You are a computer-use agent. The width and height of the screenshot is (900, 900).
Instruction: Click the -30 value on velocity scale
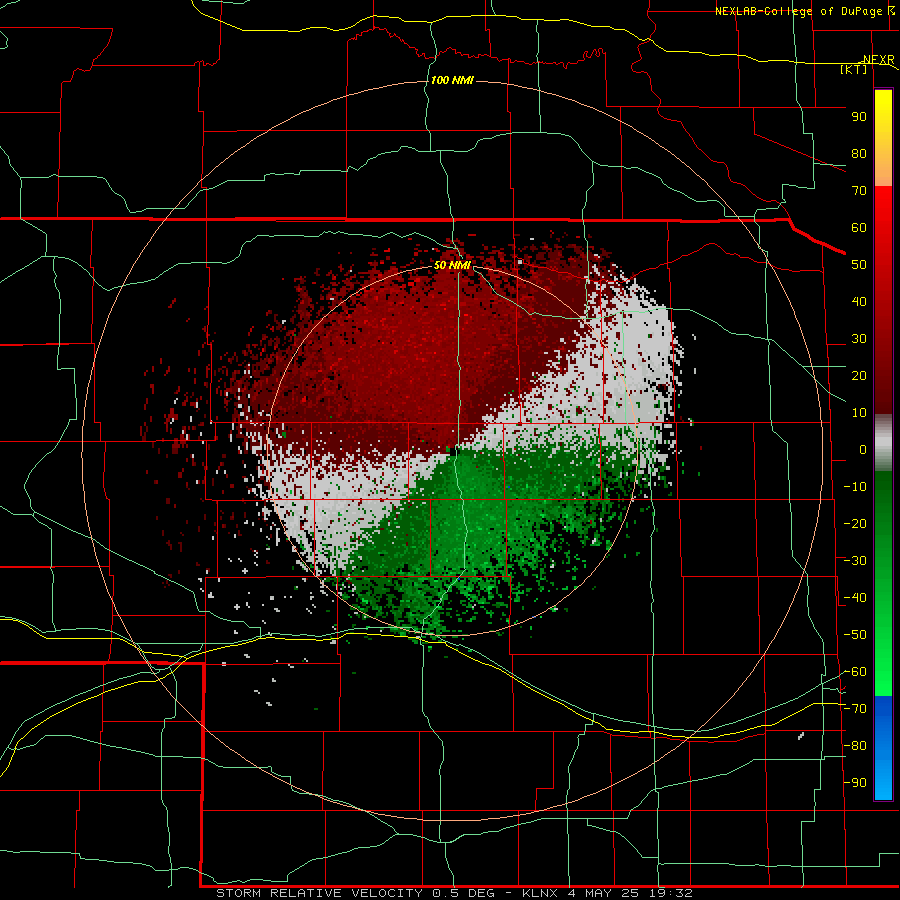point(855,560)
